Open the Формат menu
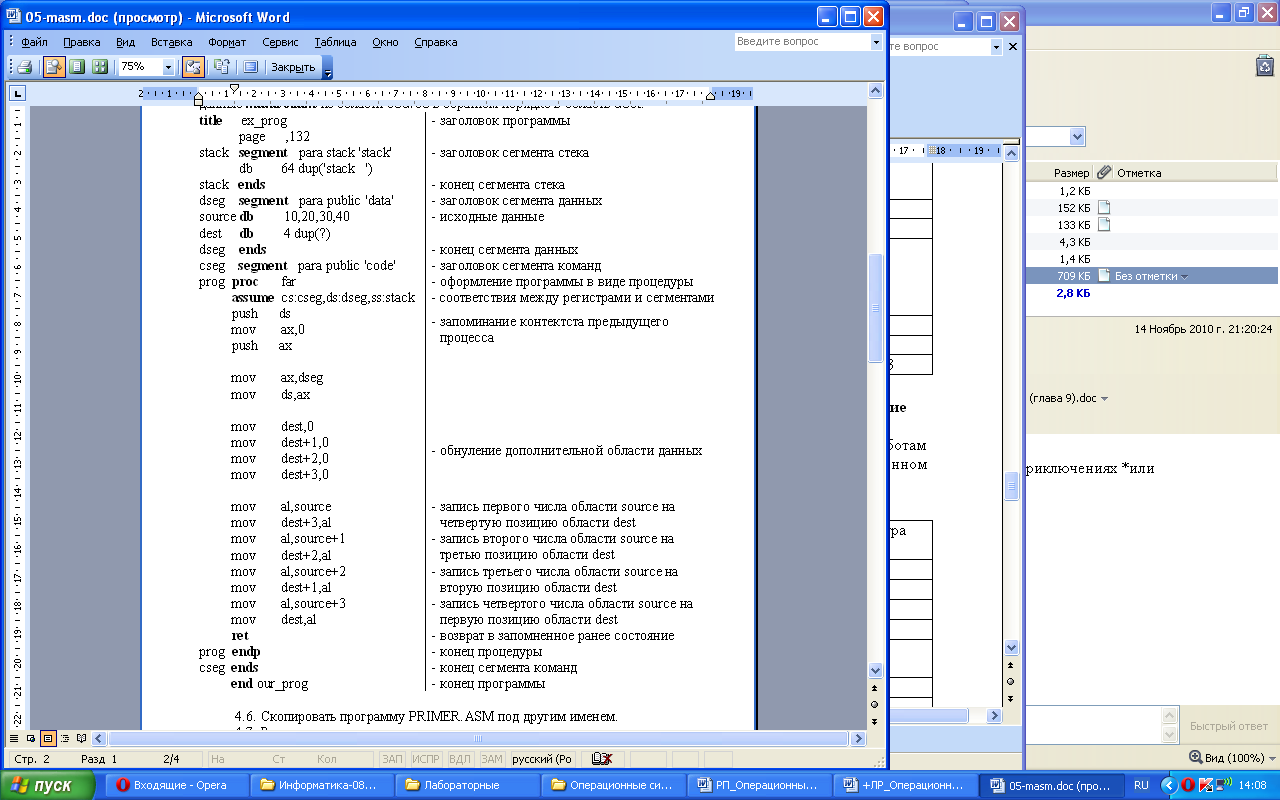 pyautogui.click(x=227, y=42)
